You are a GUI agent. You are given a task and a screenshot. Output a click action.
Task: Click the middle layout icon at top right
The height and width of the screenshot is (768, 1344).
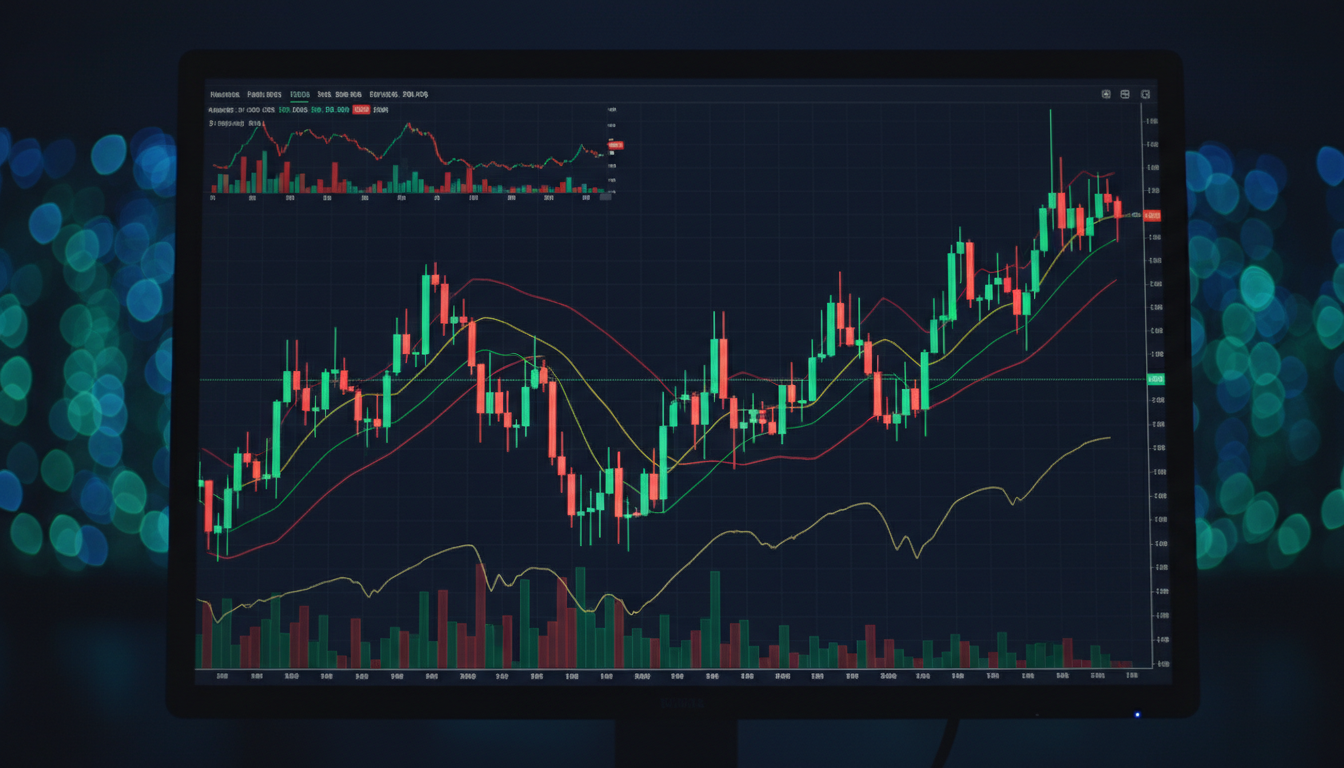pos(1125,94)
